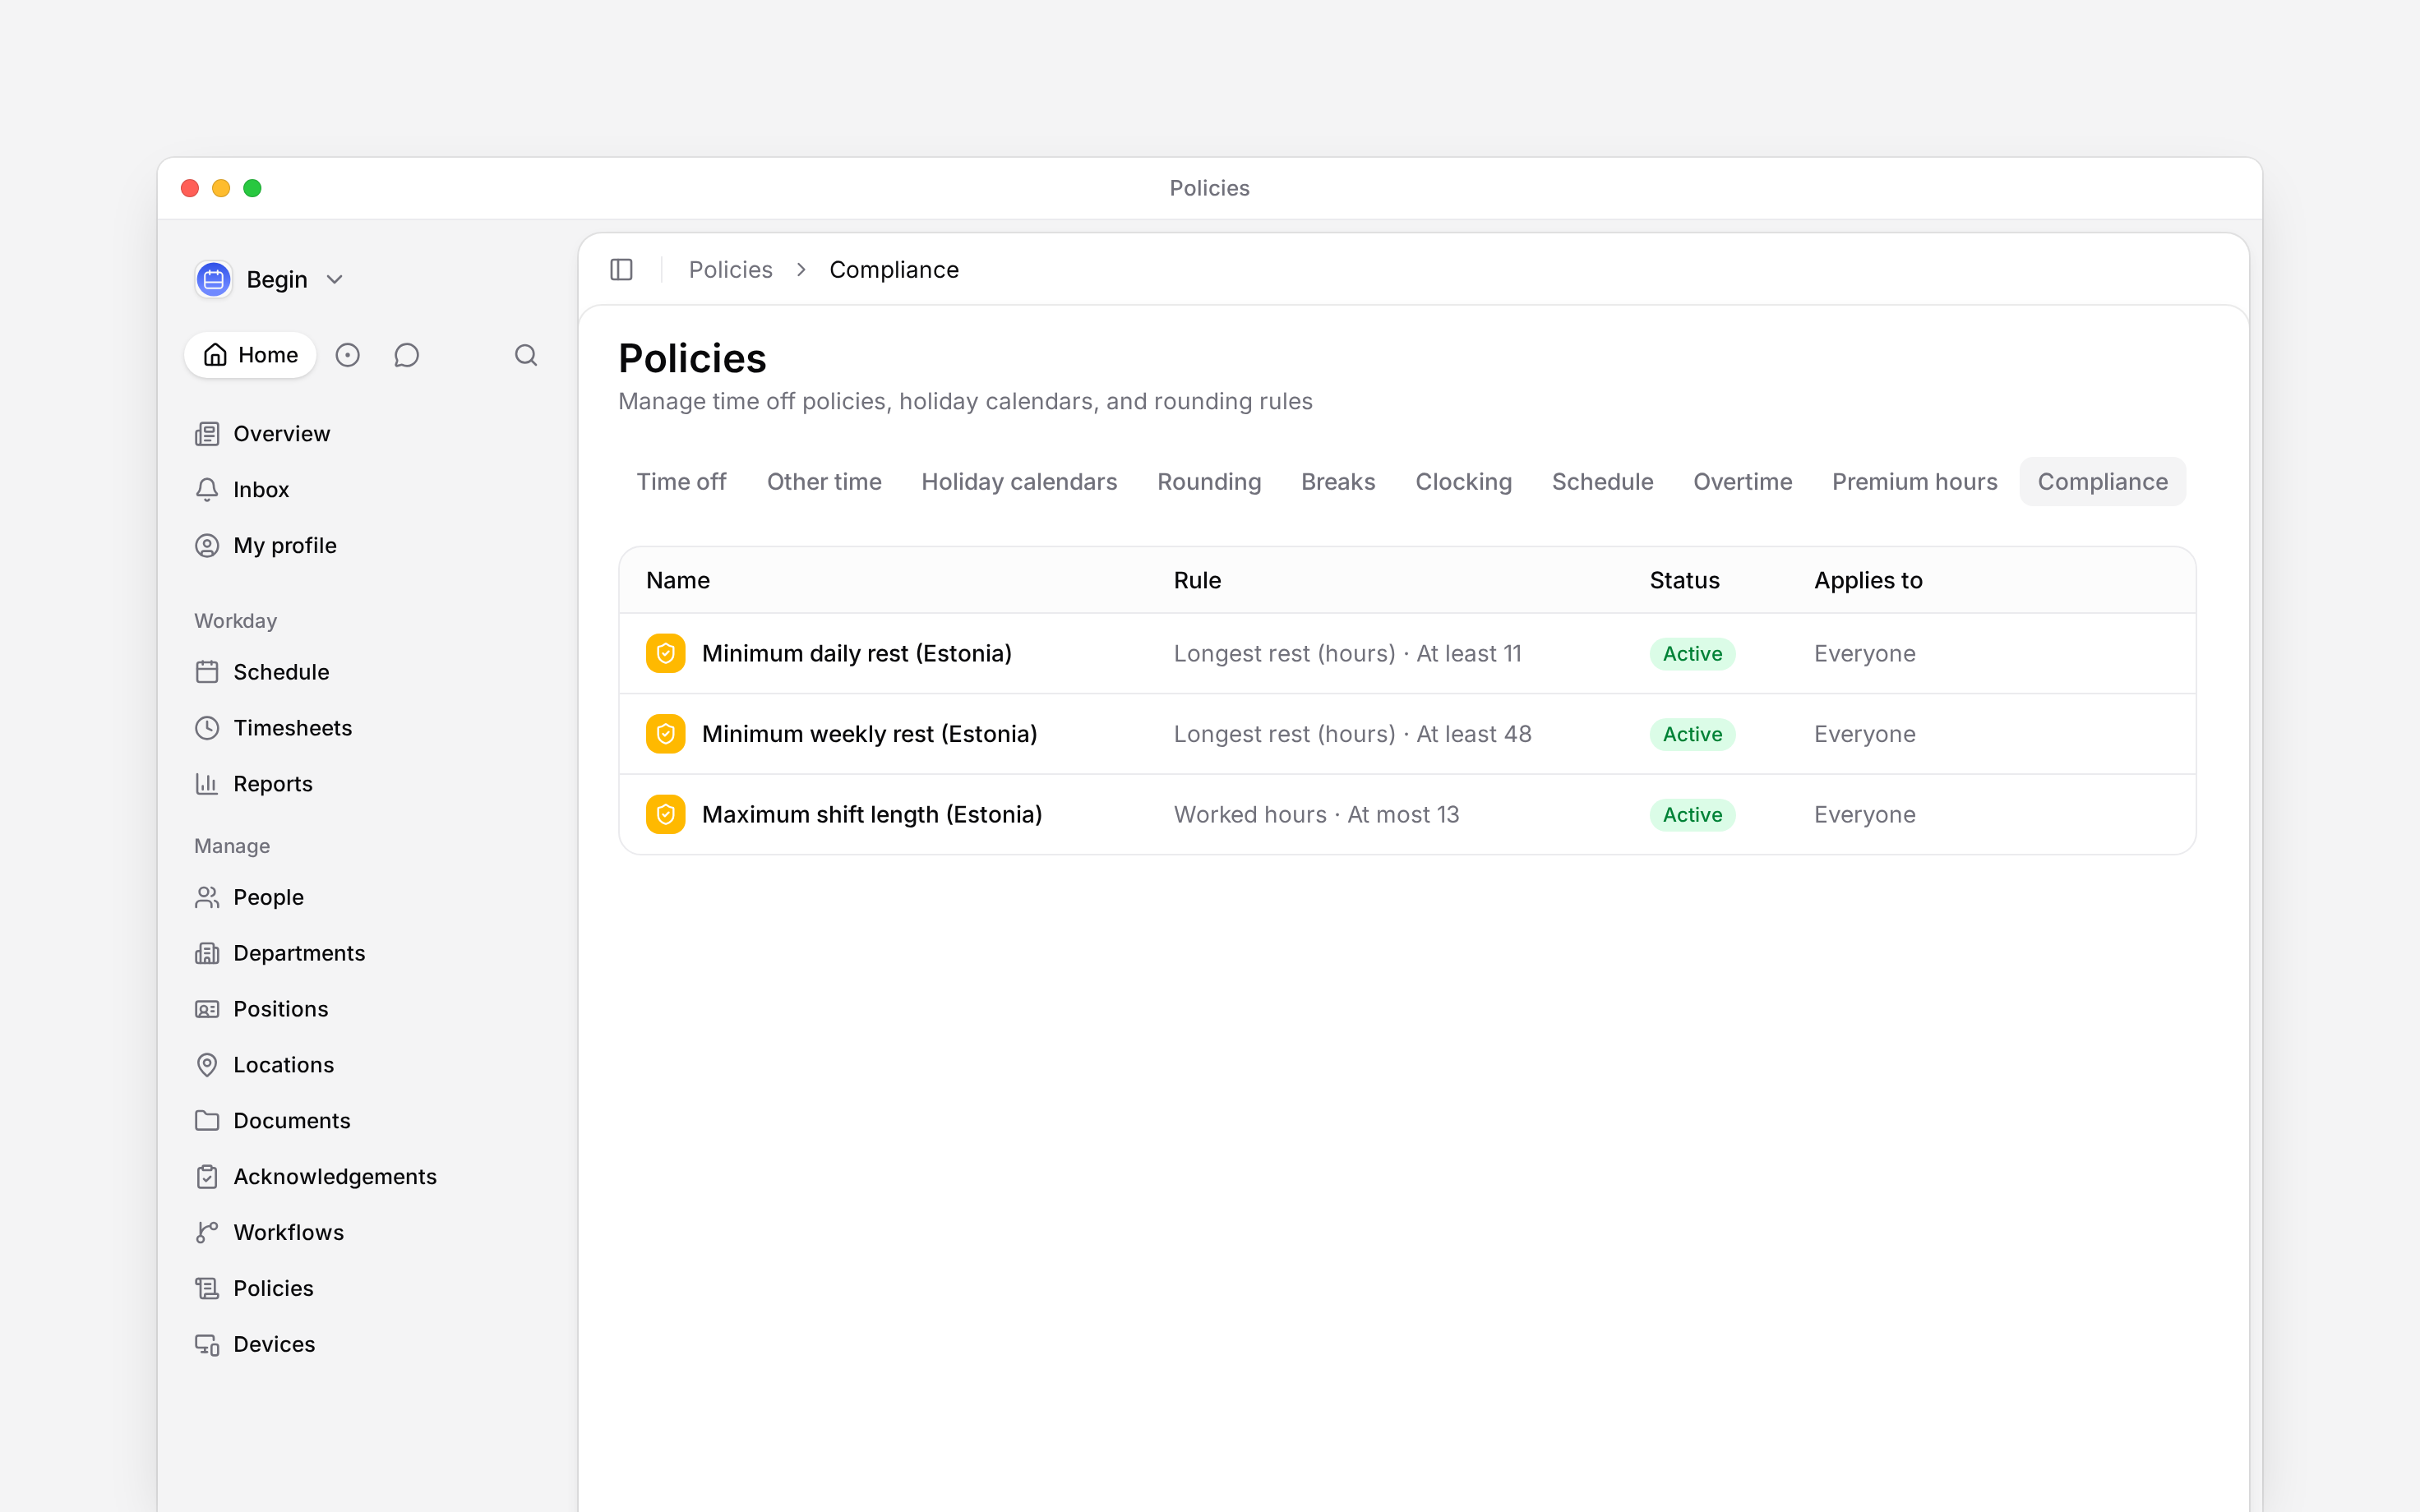Screen dimensions: 2420x1512
Task: Click the Acknowledgements clipboard icon
Action: pyautogui.click(x=207, y=1177)
